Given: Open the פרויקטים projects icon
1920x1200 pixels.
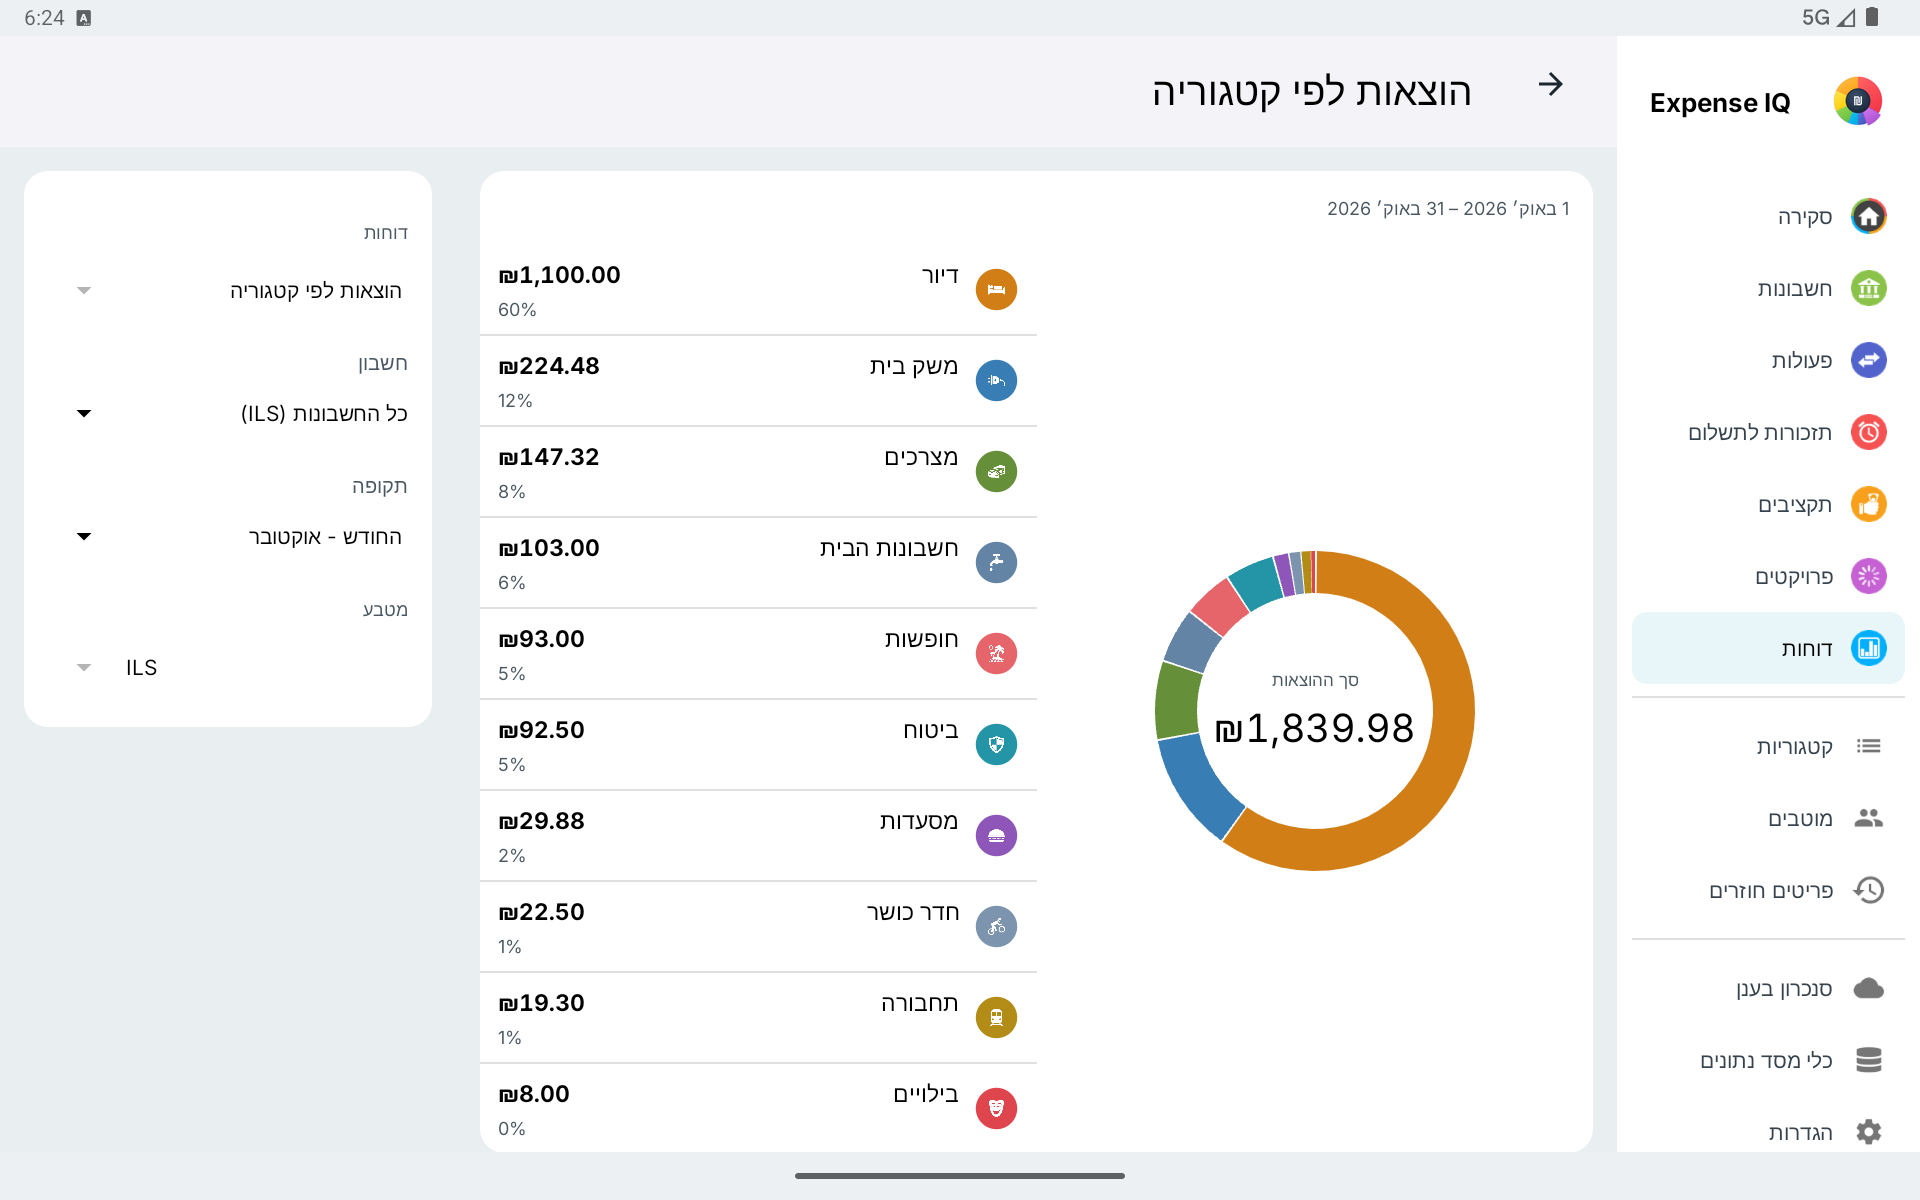Looking at the screenshot, I should coord(1868,576).
